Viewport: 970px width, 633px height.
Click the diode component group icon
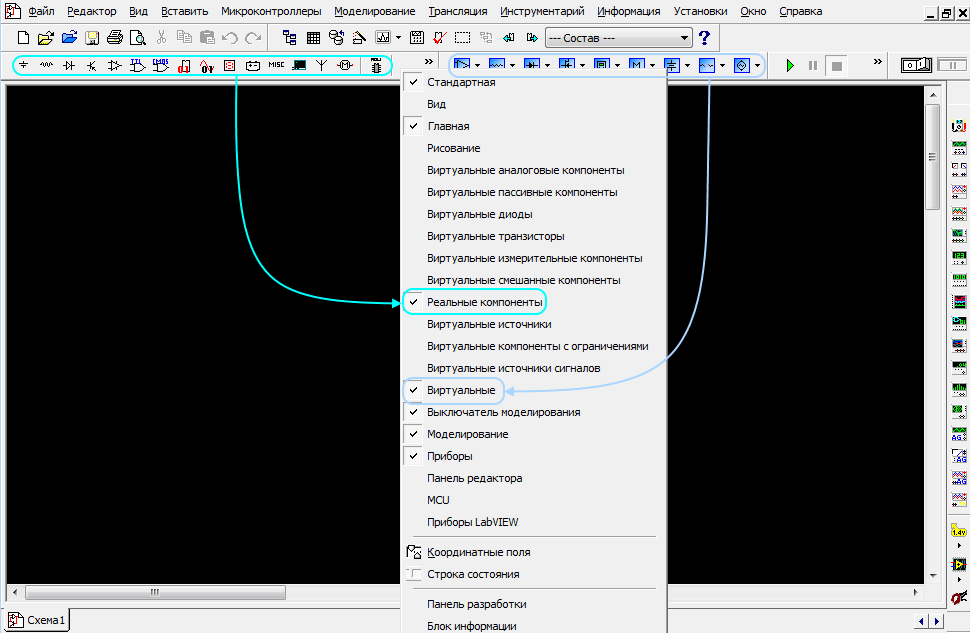click(69, 65)
